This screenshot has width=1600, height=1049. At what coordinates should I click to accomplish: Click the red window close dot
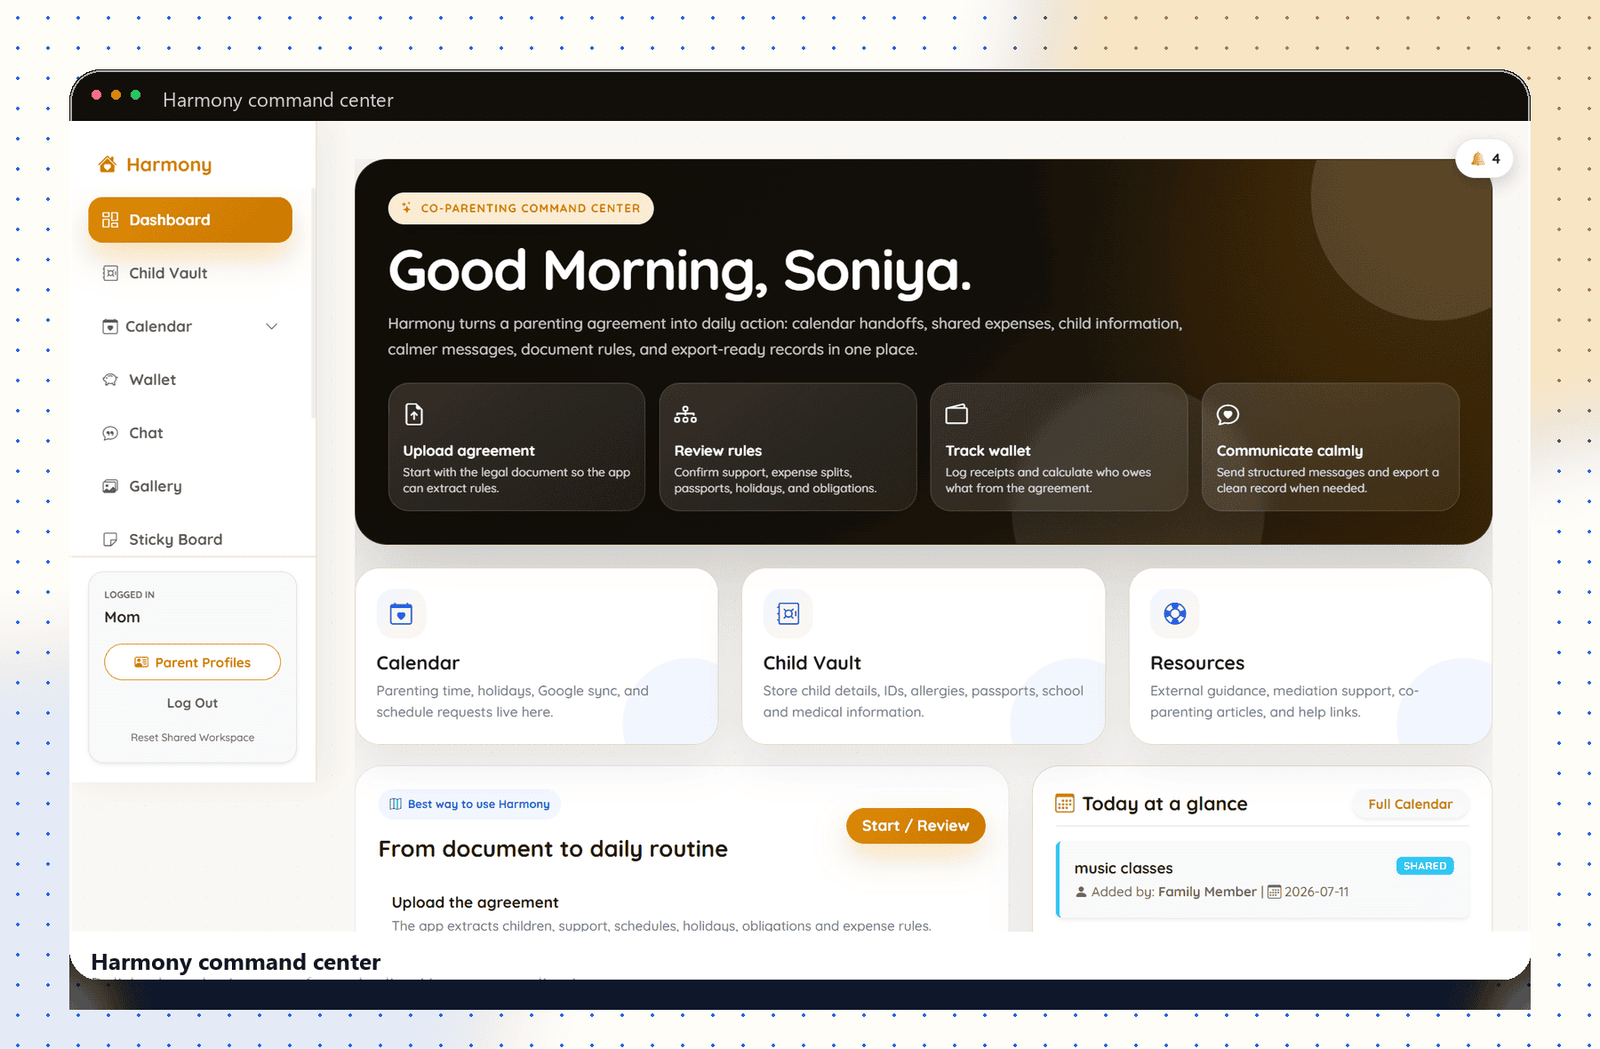pos(96,95)
